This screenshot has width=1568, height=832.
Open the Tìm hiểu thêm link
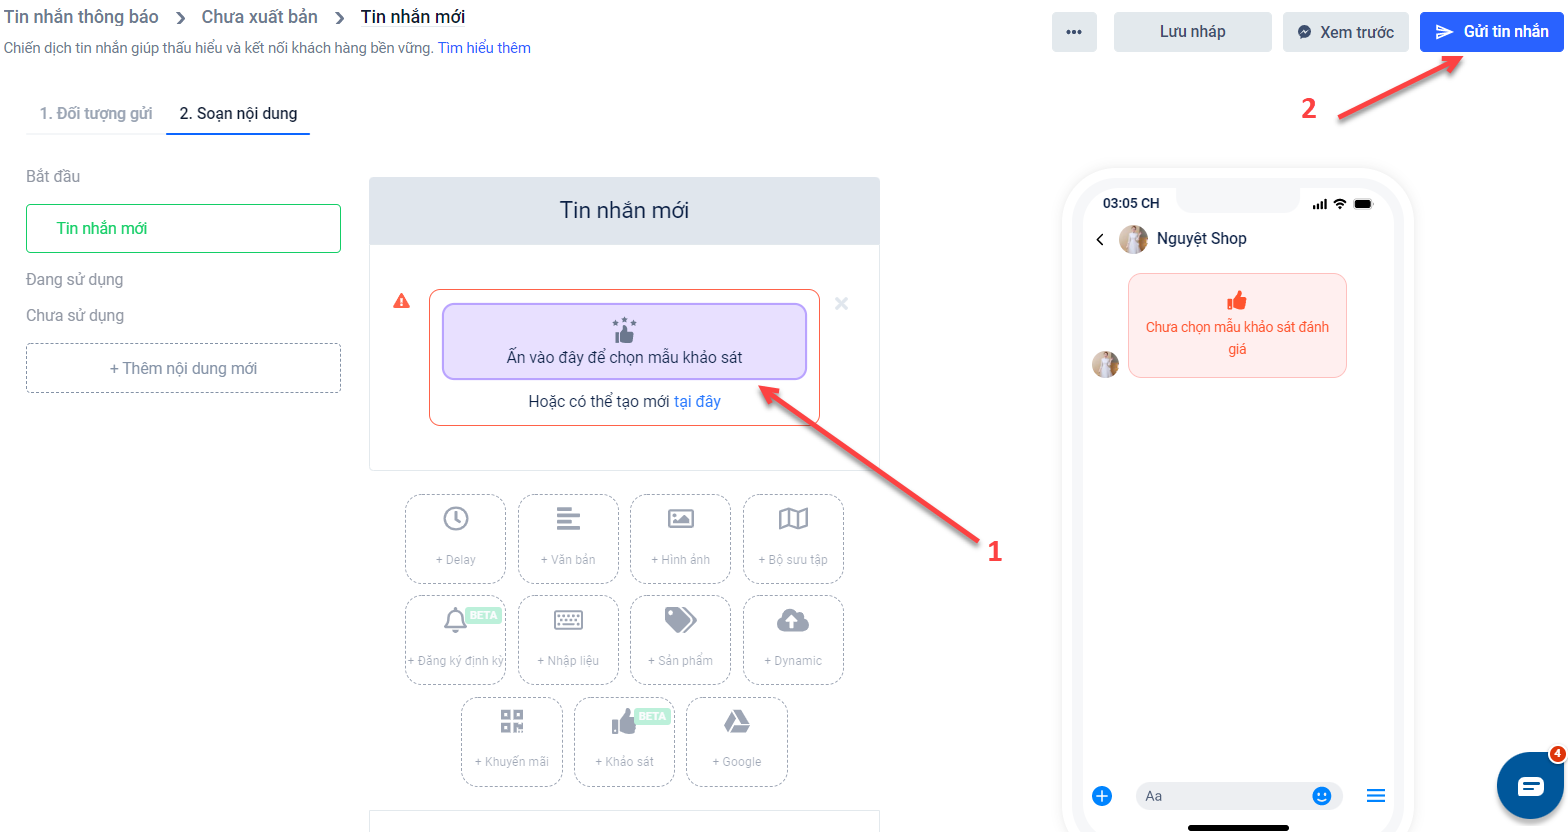484,48
